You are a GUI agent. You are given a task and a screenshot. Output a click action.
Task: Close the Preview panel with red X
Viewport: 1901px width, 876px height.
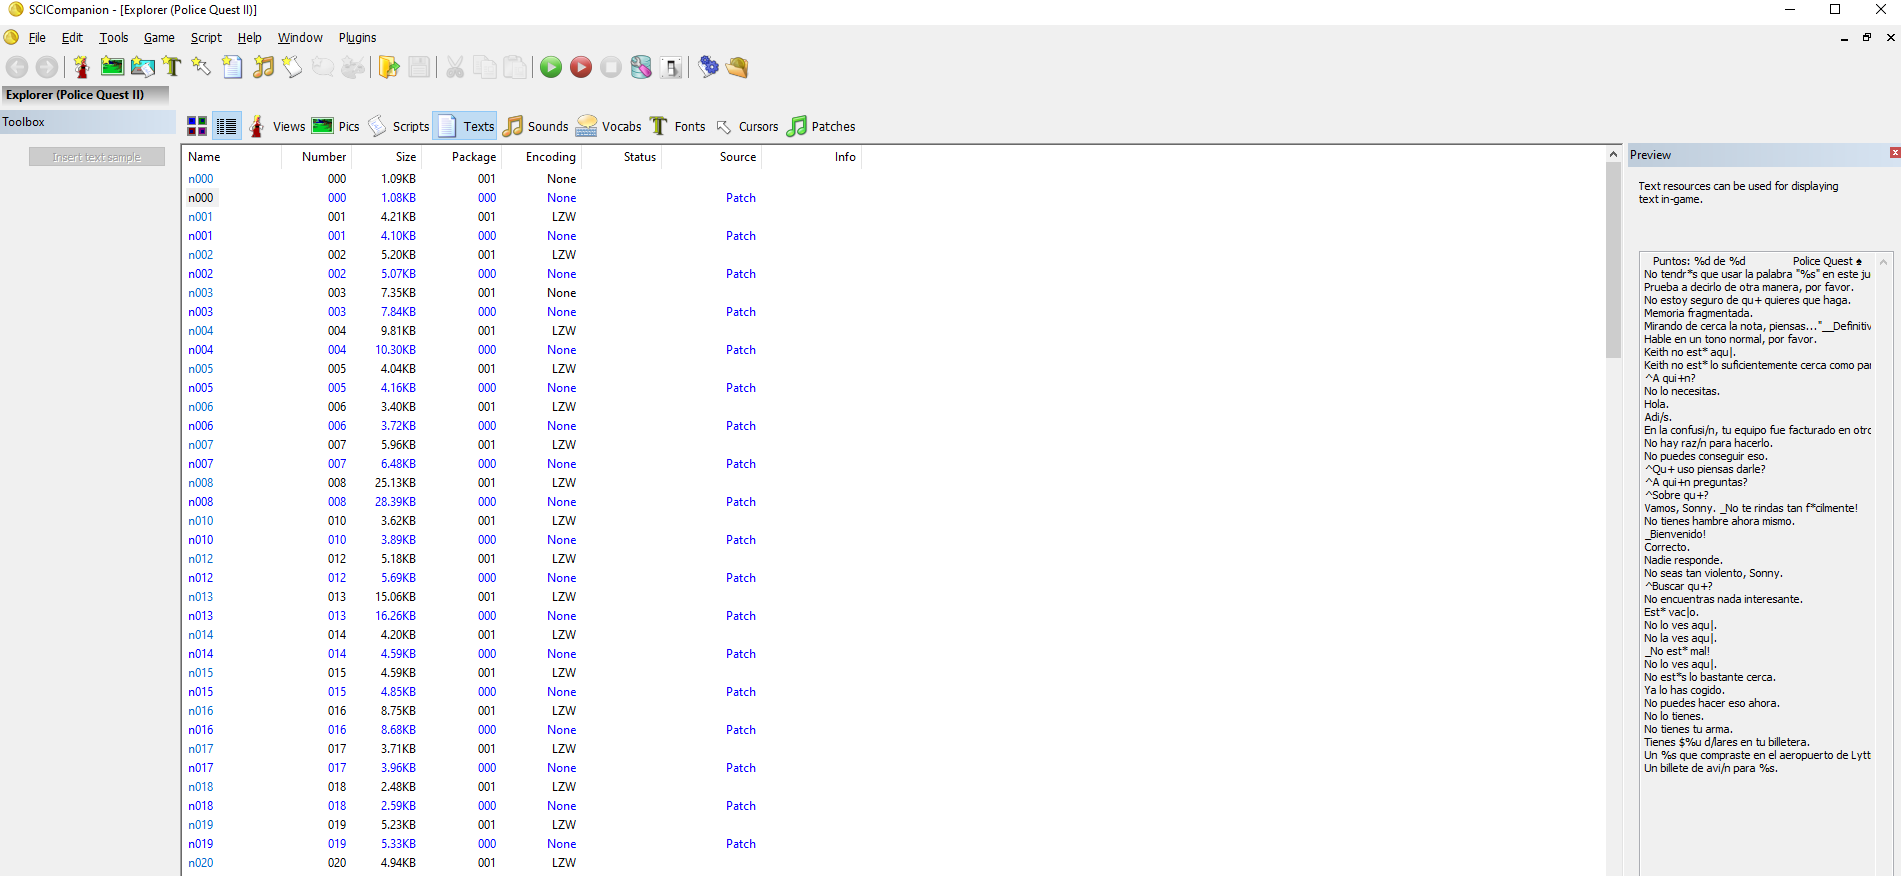click(x=1894, y=153)
